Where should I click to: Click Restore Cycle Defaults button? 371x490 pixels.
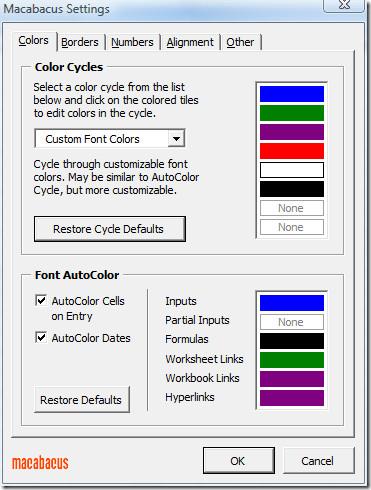tap(110, 229)
